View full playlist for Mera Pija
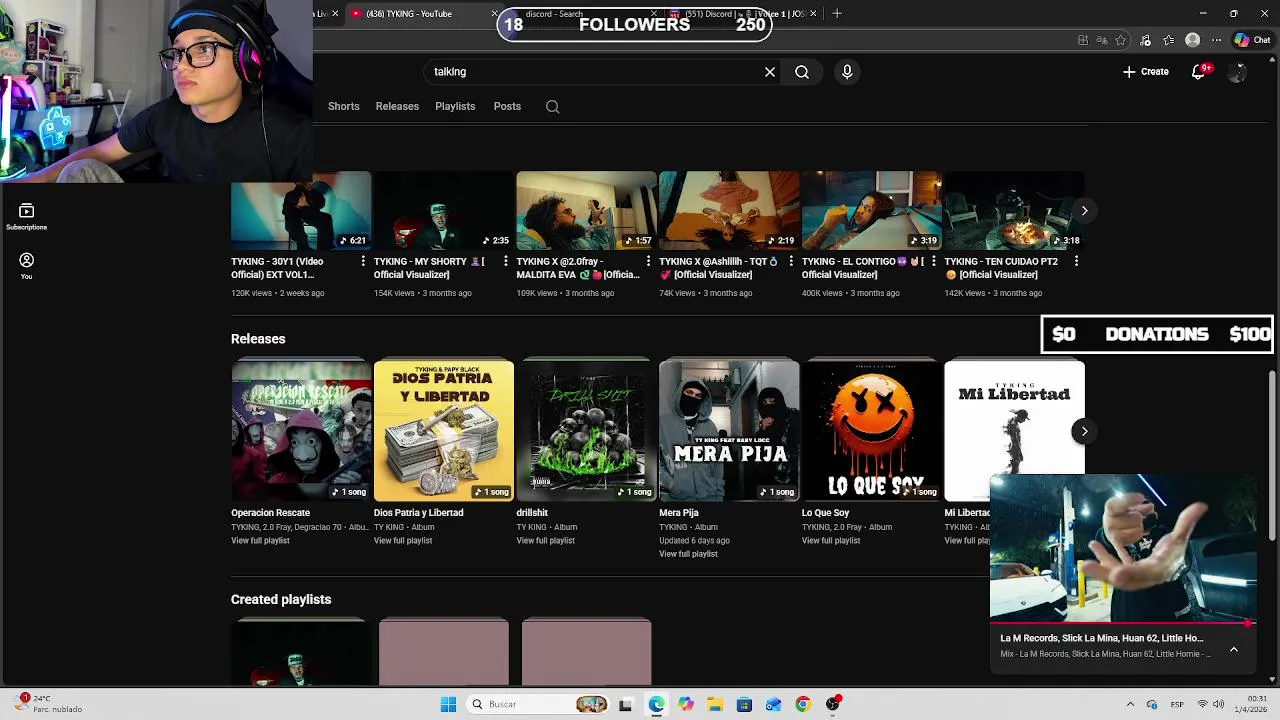The width and height of the screenshot is (1280, 720). pos(688,554)
